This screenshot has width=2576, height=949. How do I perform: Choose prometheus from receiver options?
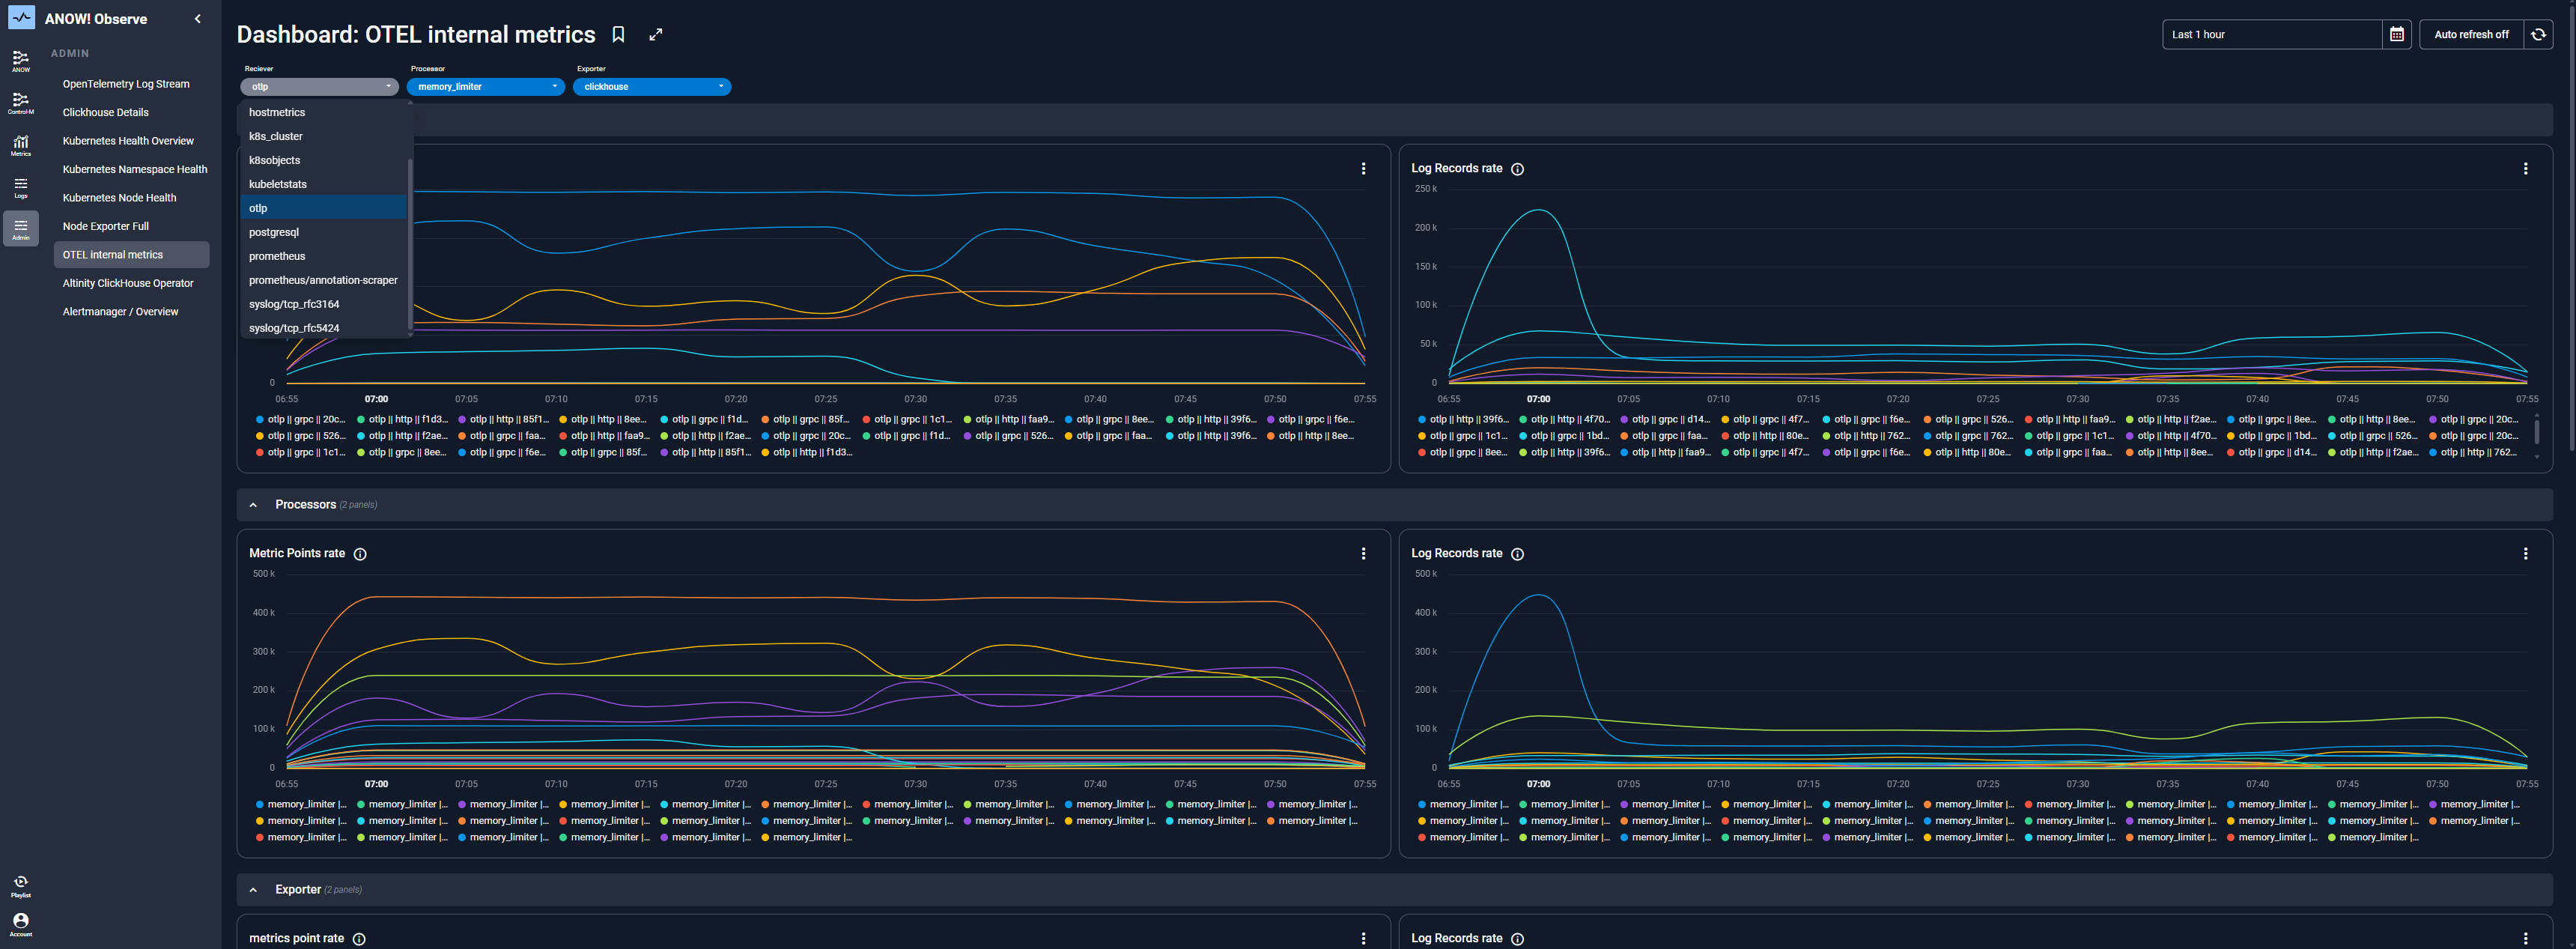click(277, 256)
